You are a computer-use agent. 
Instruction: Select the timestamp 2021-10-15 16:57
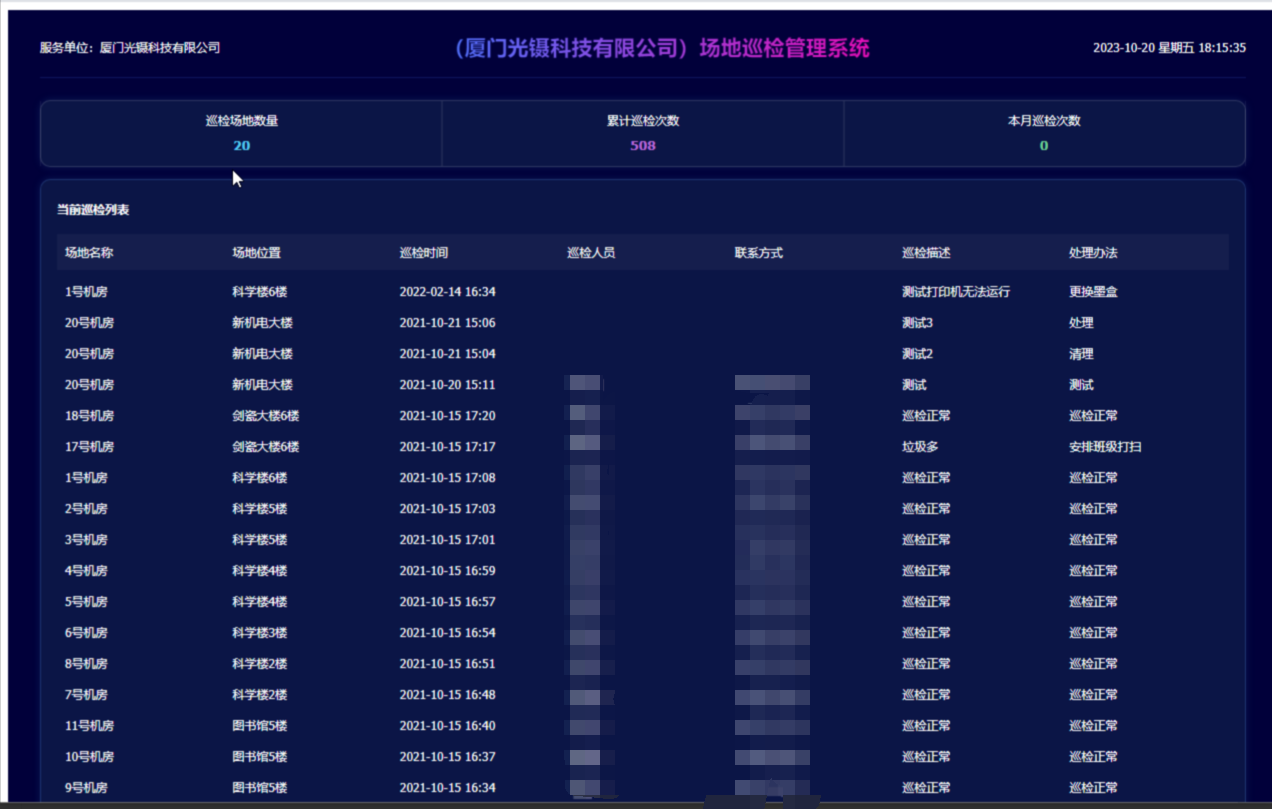(448, 602)
